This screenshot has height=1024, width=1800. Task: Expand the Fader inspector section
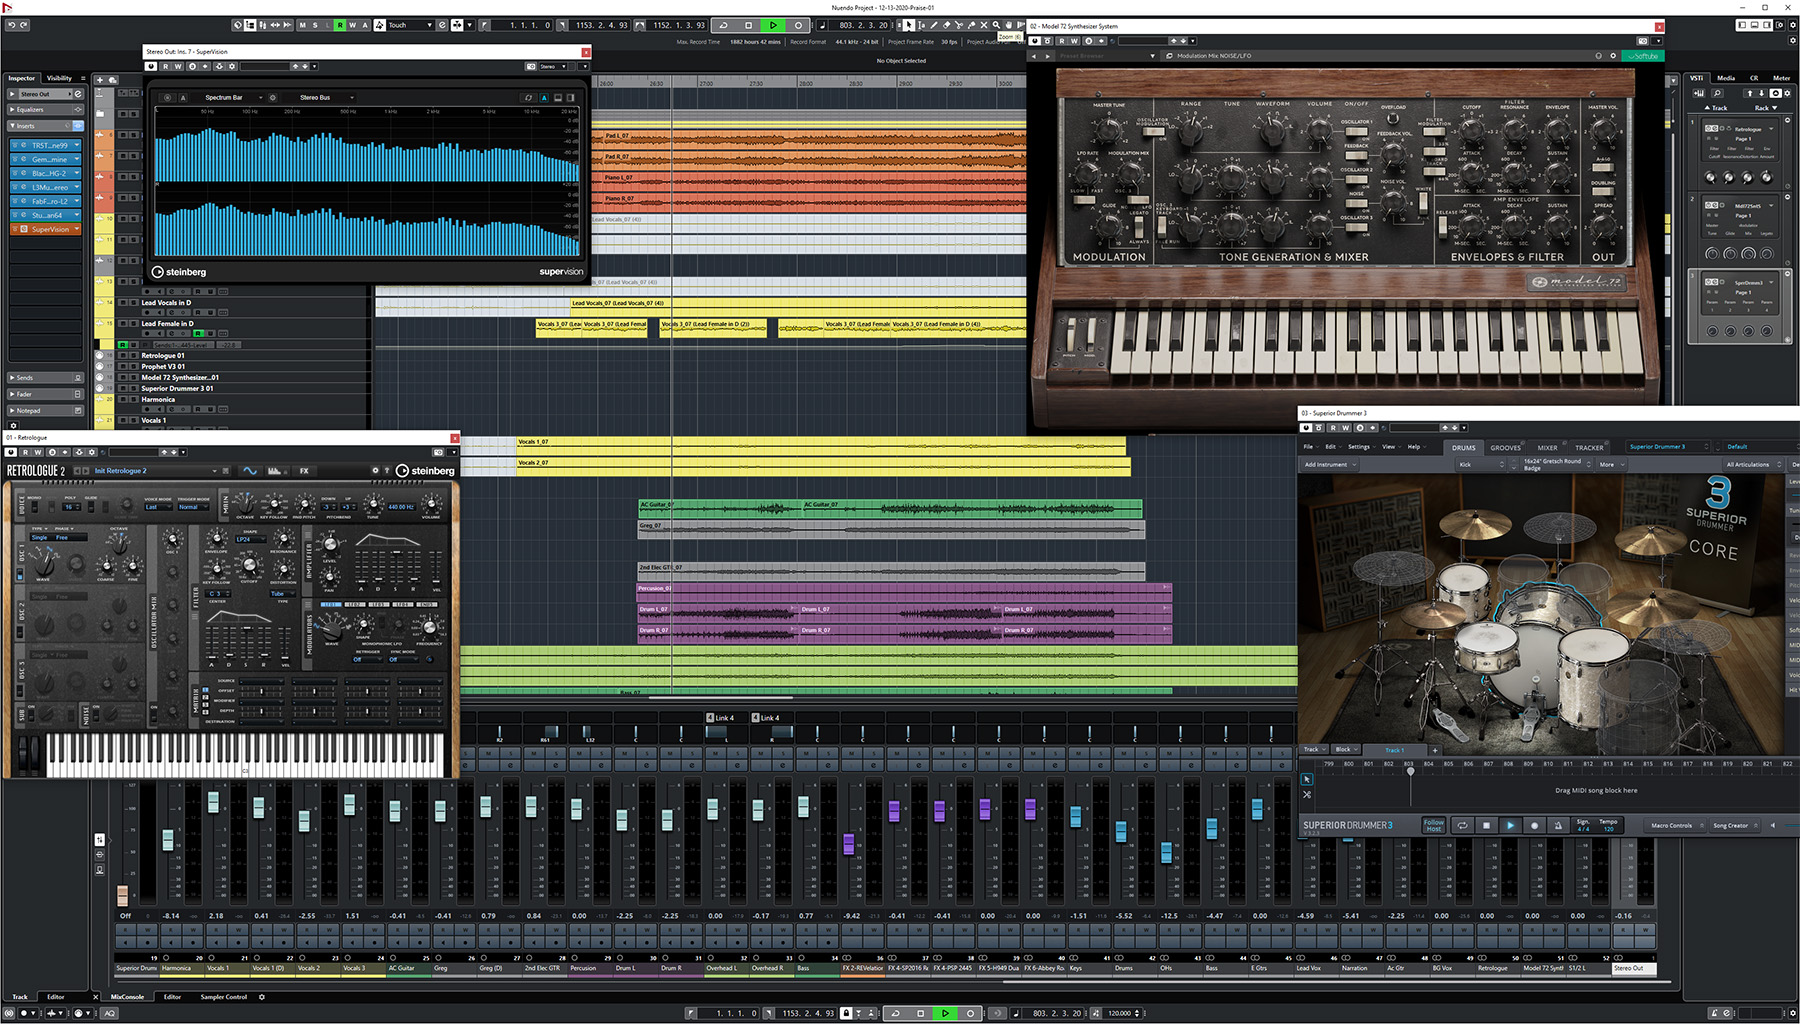pyautogui.click(x=45, y=394)
